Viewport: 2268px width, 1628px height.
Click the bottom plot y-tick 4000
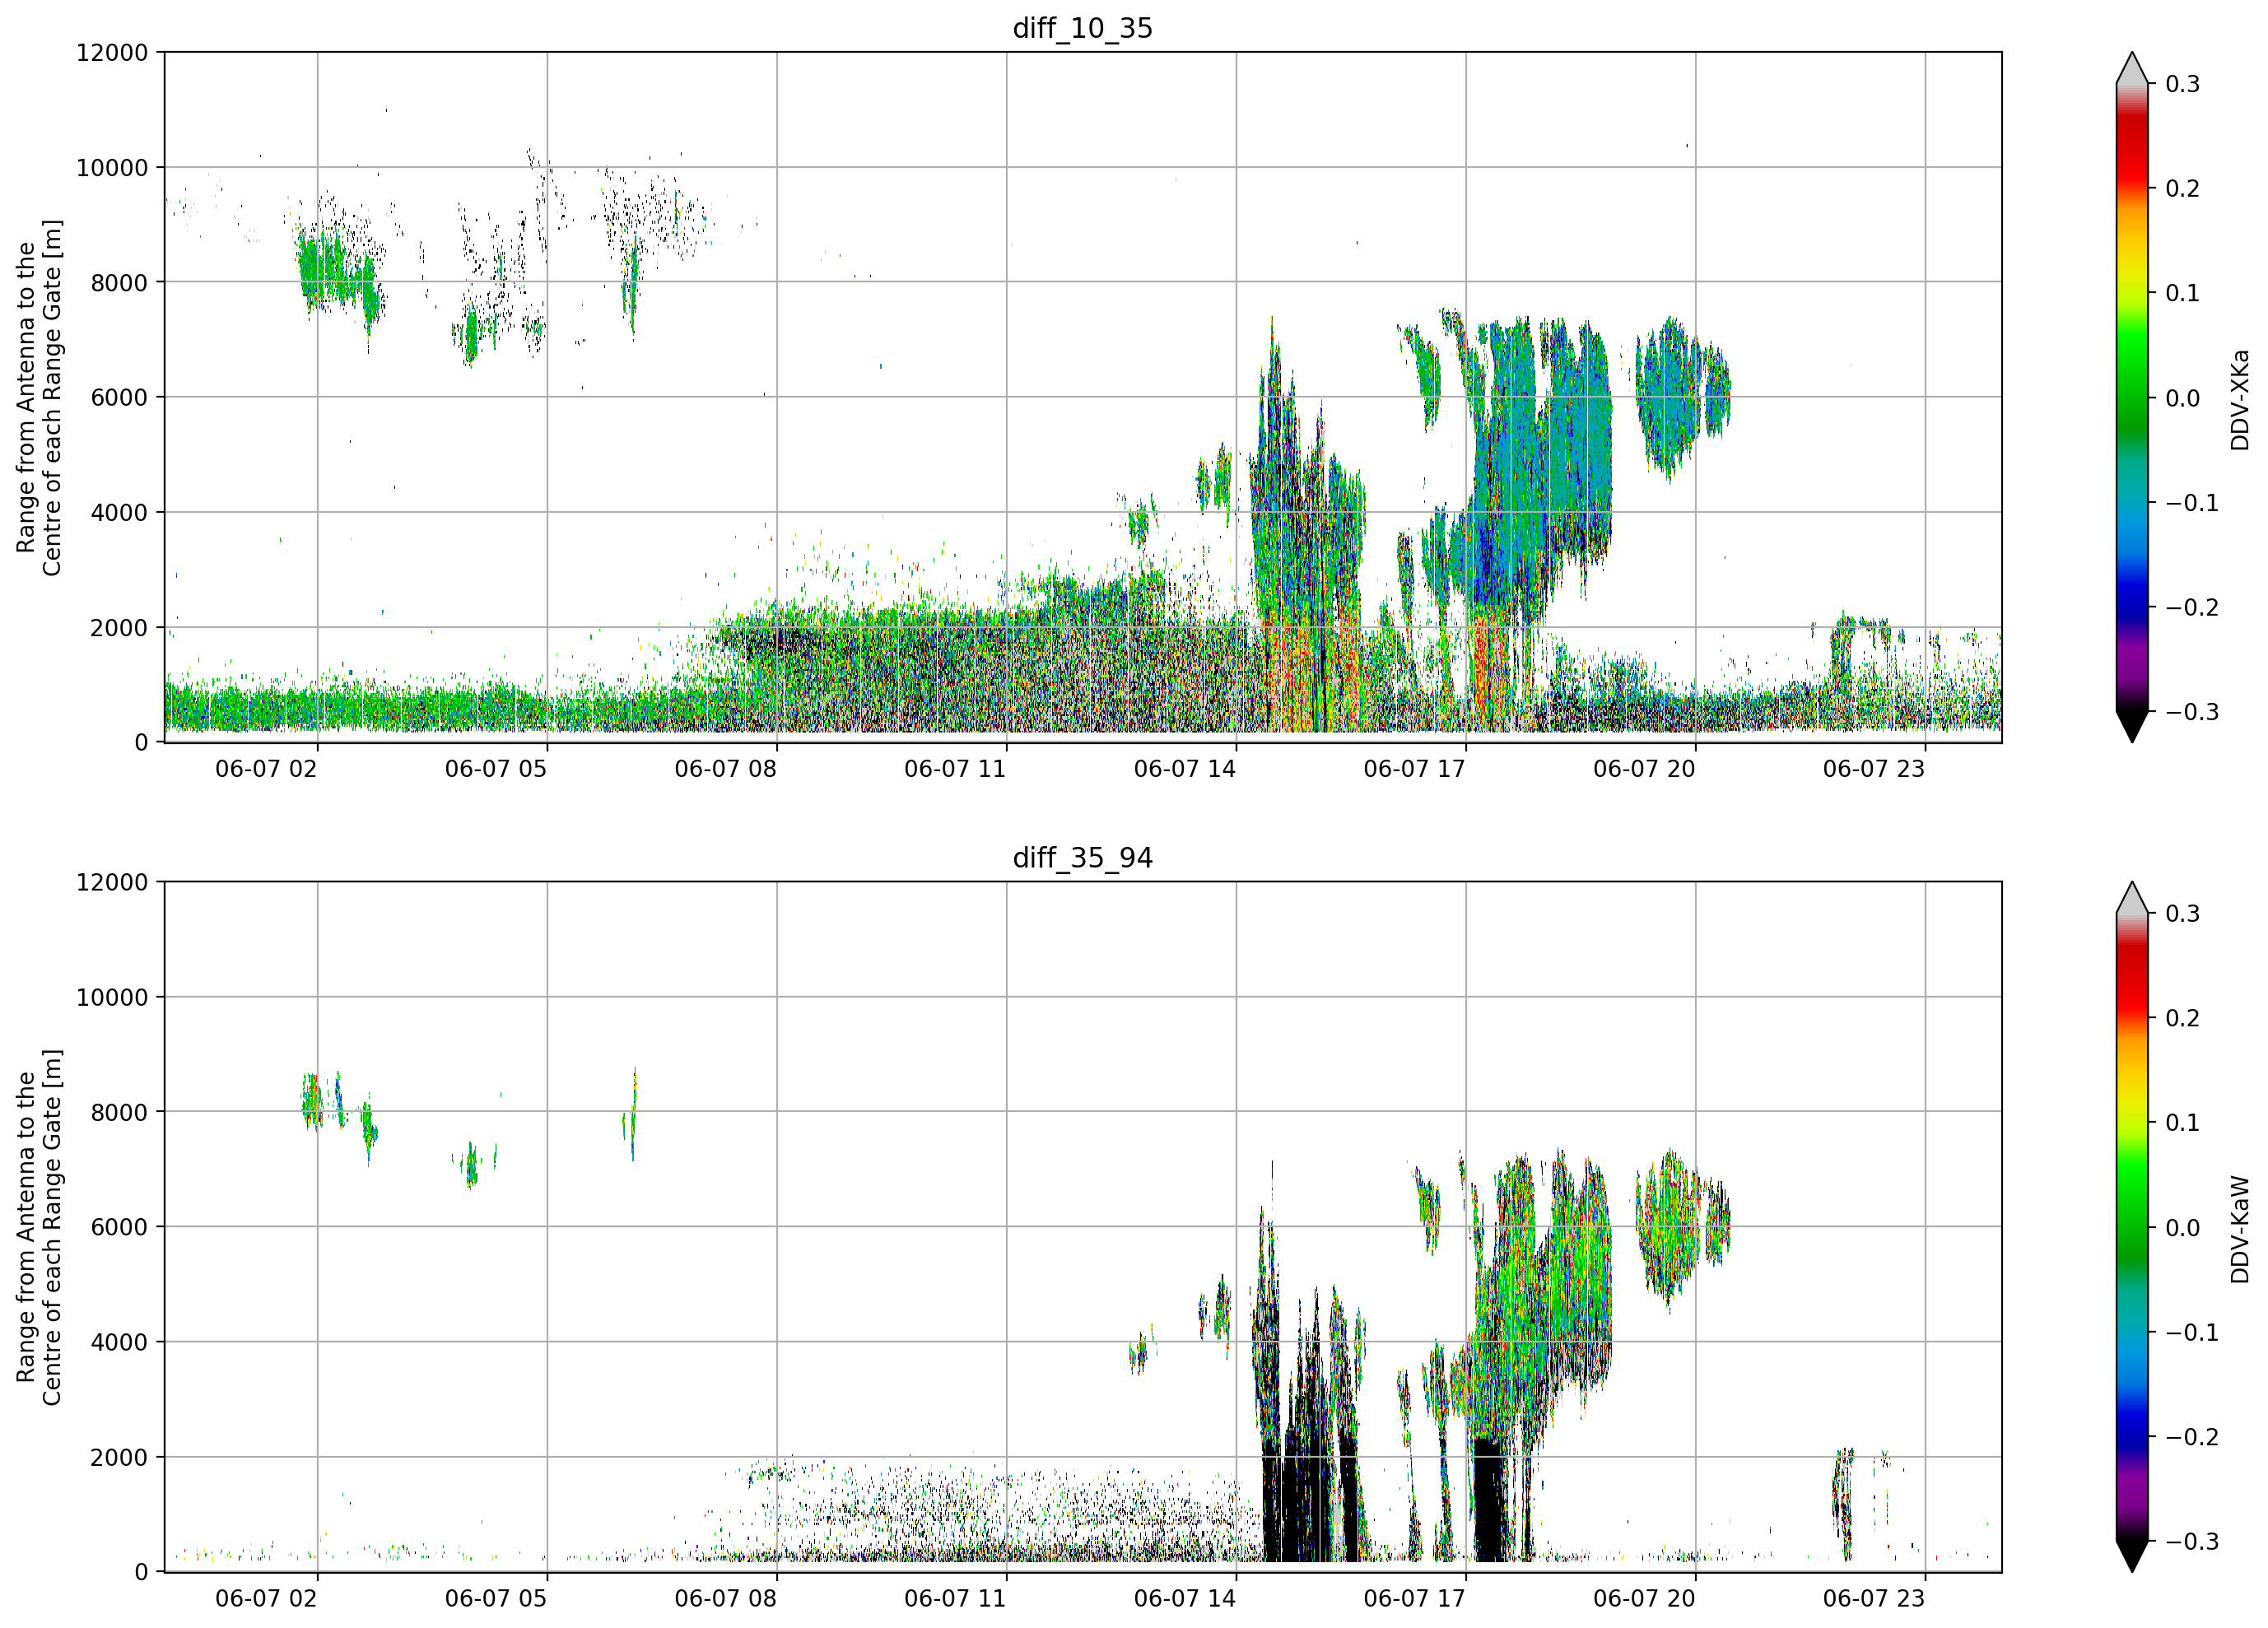[119, 1343]
